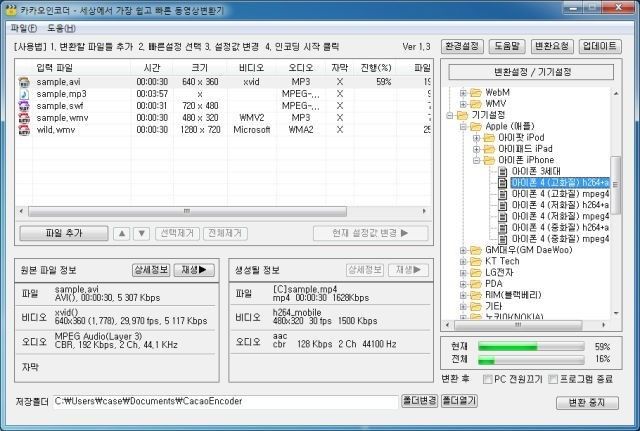Click the GM대우 folder icon
The height and width of the screenshot is (431, 640).
click(476, 250)
